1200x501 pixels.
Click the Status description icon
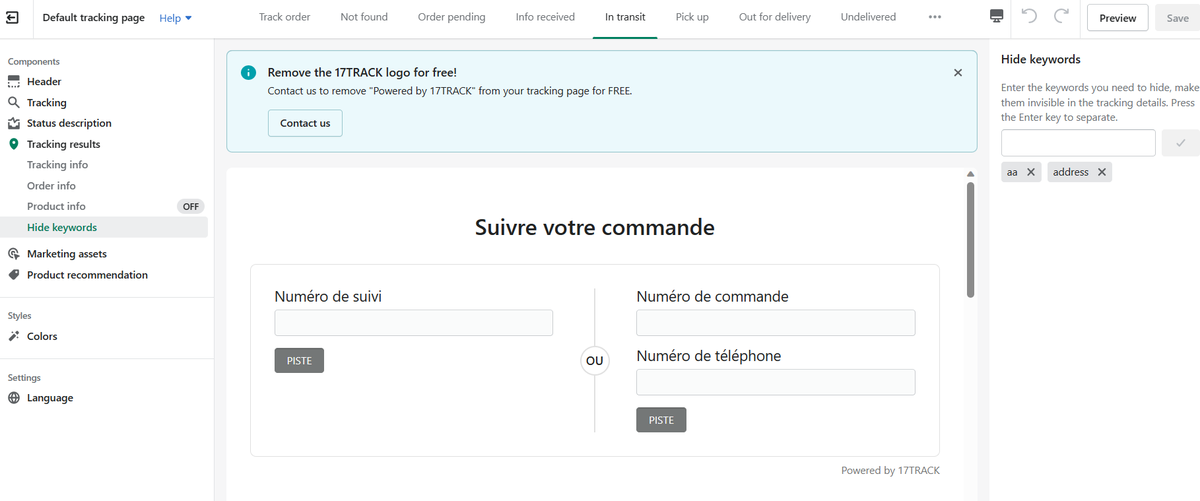click(x=14, y=124)
